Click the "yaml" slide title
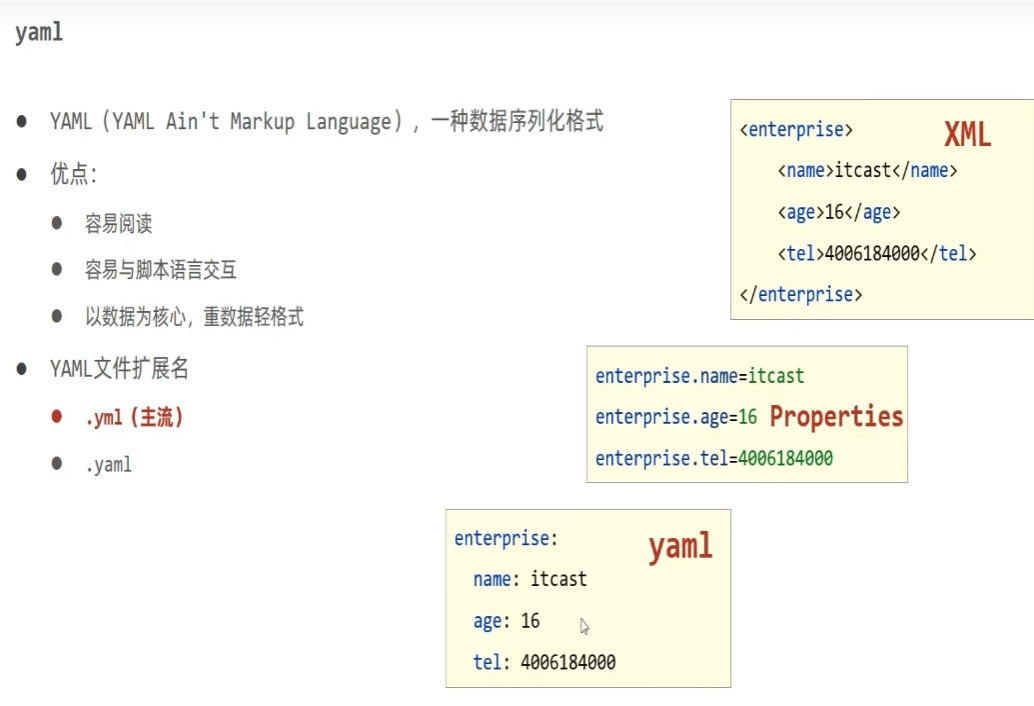This screenshot has height=706, width=1034. (39, 32)
